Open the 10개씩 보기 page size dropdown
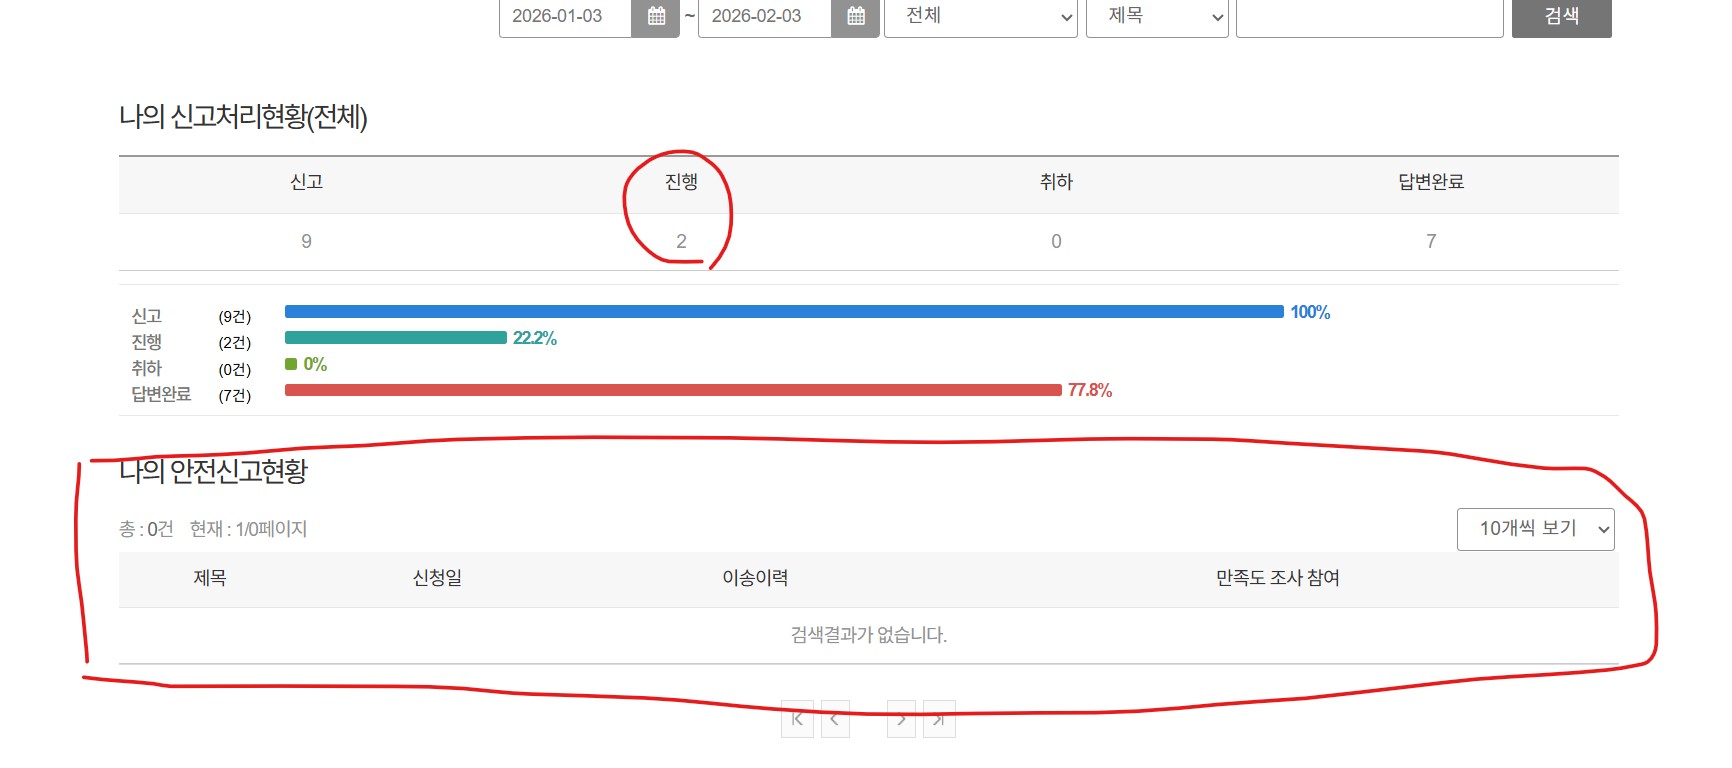Viewport: 1732px width, 768px height. 1536,529
